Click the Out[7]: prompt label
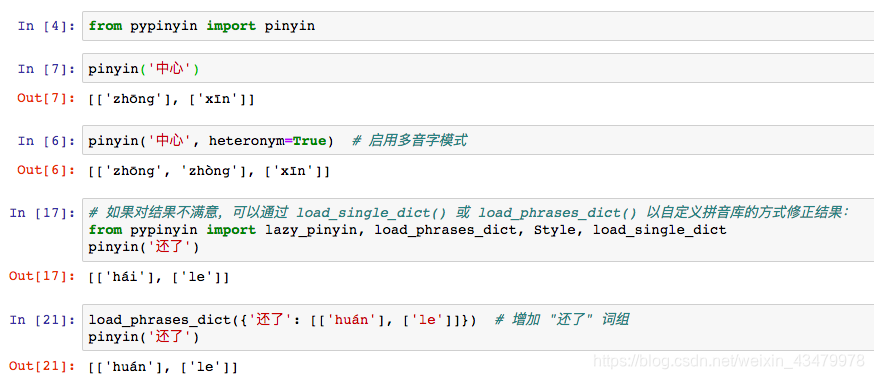The image size is (874, 379). coord(46,99)
